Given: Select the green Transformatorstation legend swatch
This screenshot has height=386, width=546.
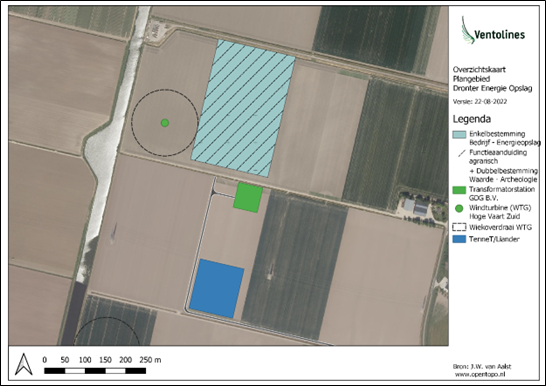Looking at the screenshot, I should pos(459,190).
